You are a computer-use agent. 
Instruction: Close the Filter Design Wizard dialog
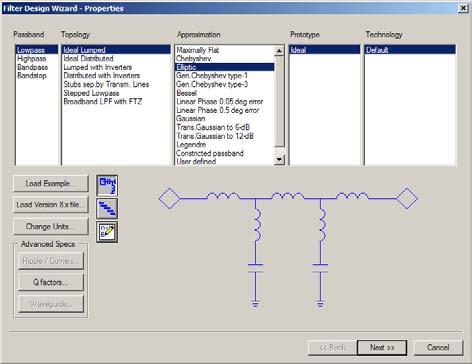[x=463, y=8]
